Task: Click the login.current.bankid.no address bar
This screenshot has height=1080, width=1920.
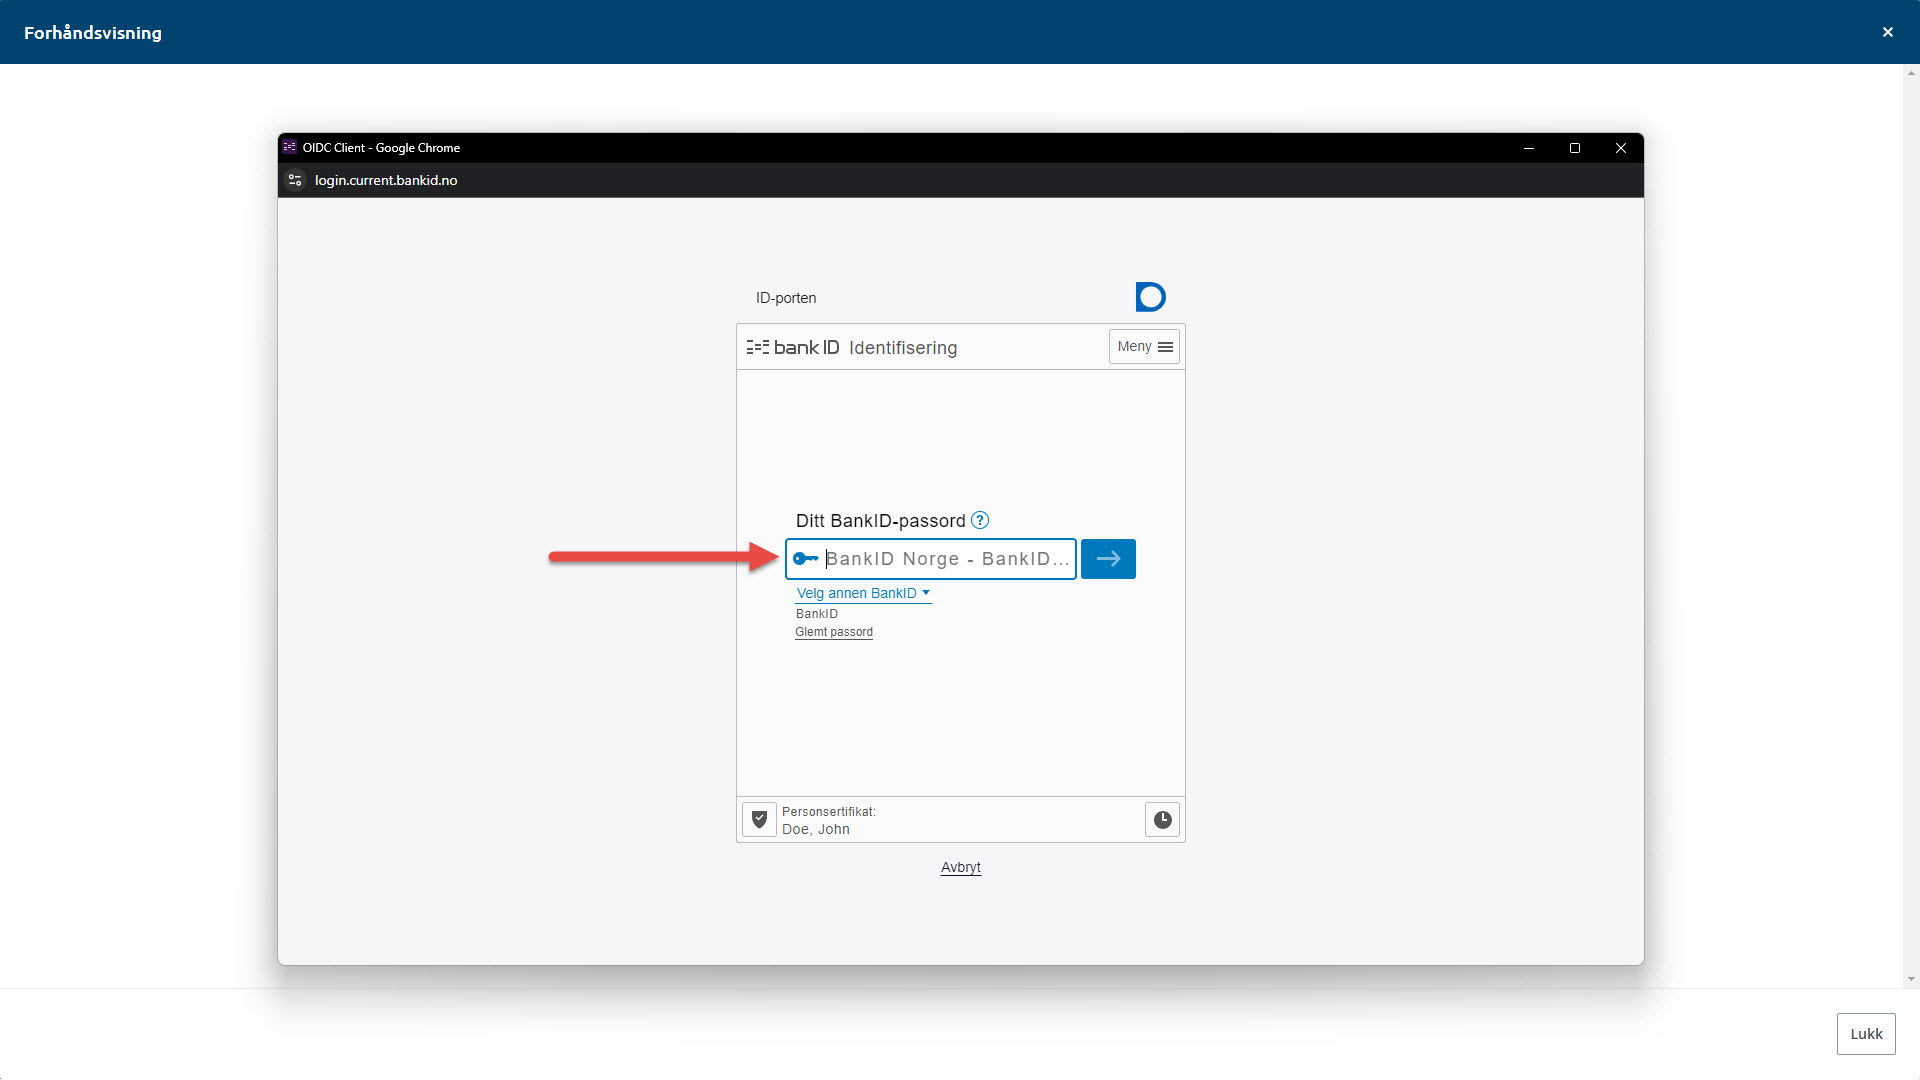Action: pyautogui.click(x=386, y=180)
